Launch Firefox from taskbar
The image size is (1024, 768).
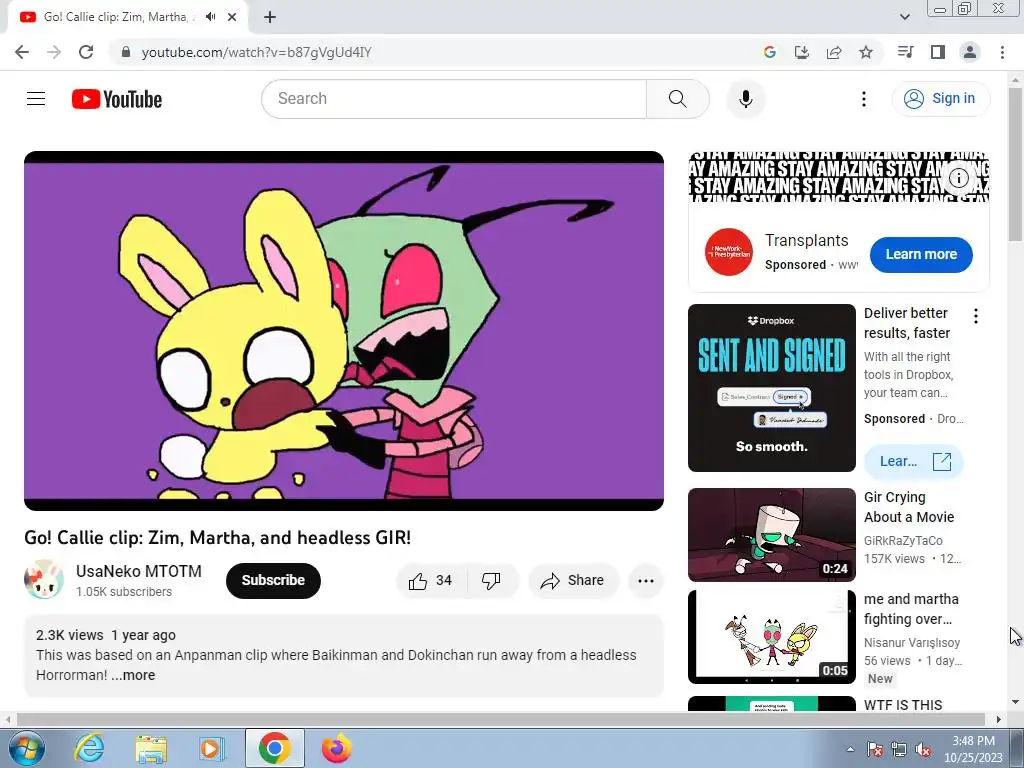[336, 748]
